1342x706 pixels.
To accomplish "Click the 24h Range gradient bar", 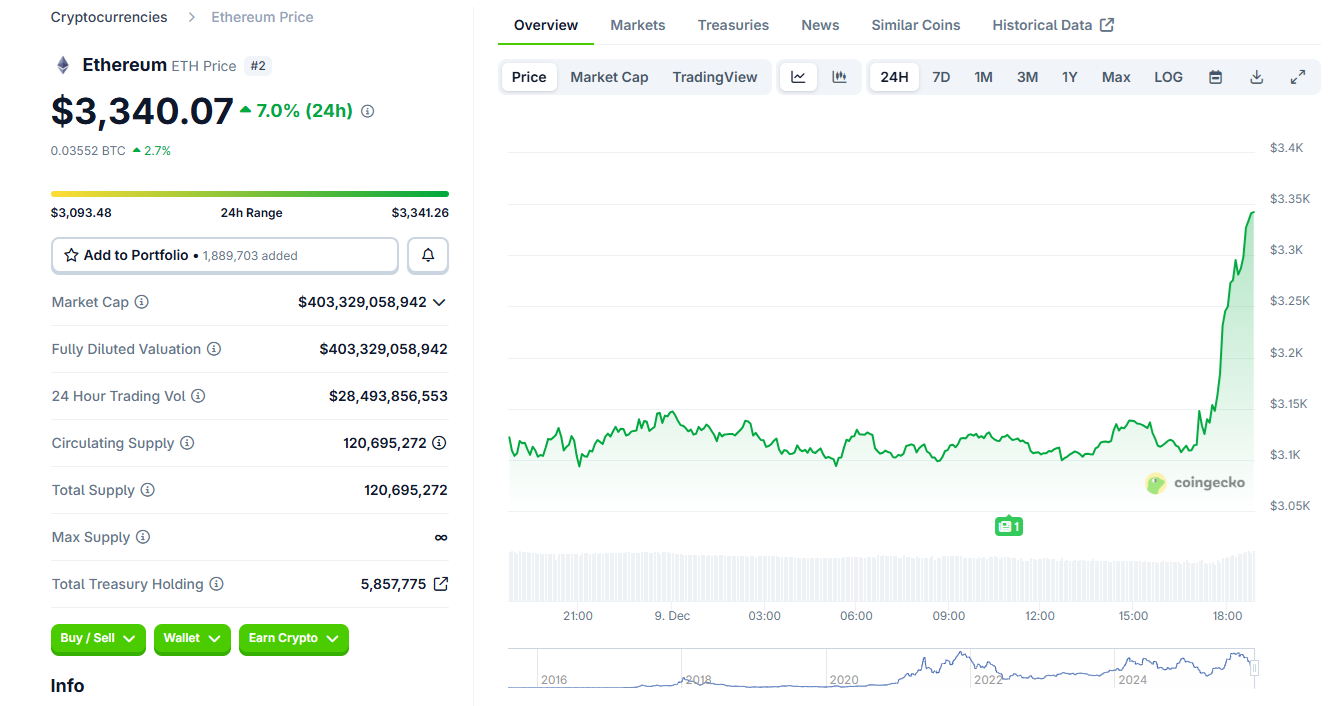I will 250,192.
